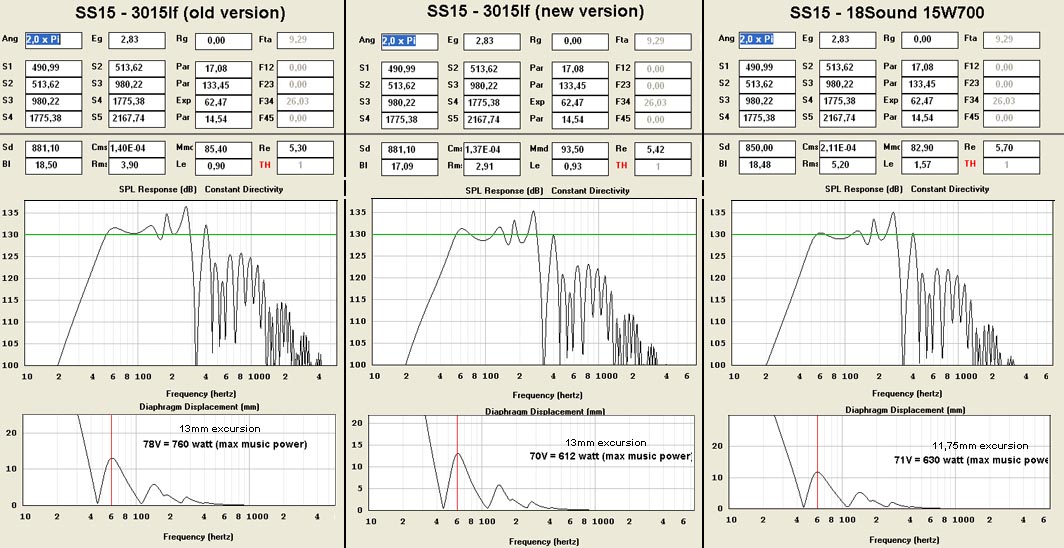
Task: Click the Sd 850,00 field
Action: pyautogui.click(x=767, y=148)
